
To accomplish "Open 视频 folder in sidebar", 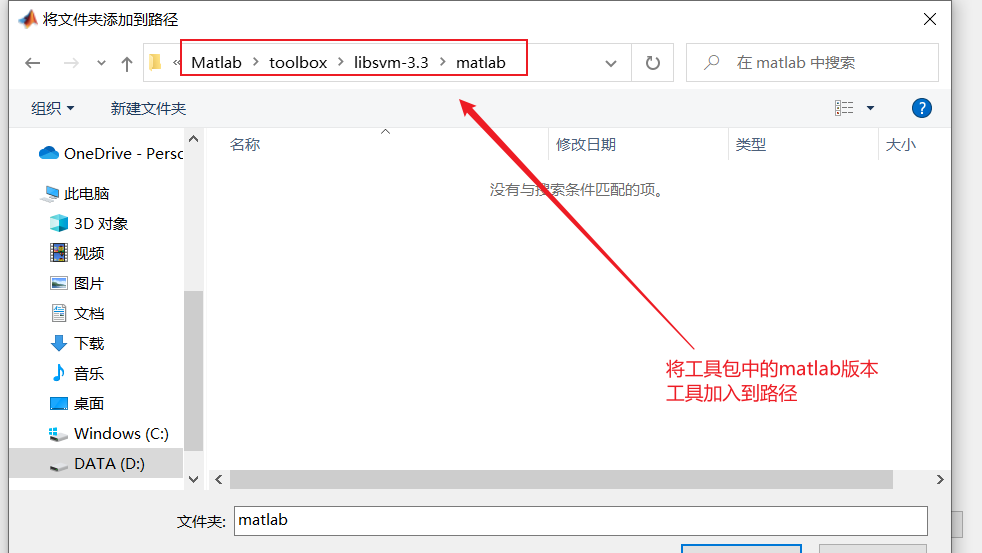I will click(x=77, y=254).
